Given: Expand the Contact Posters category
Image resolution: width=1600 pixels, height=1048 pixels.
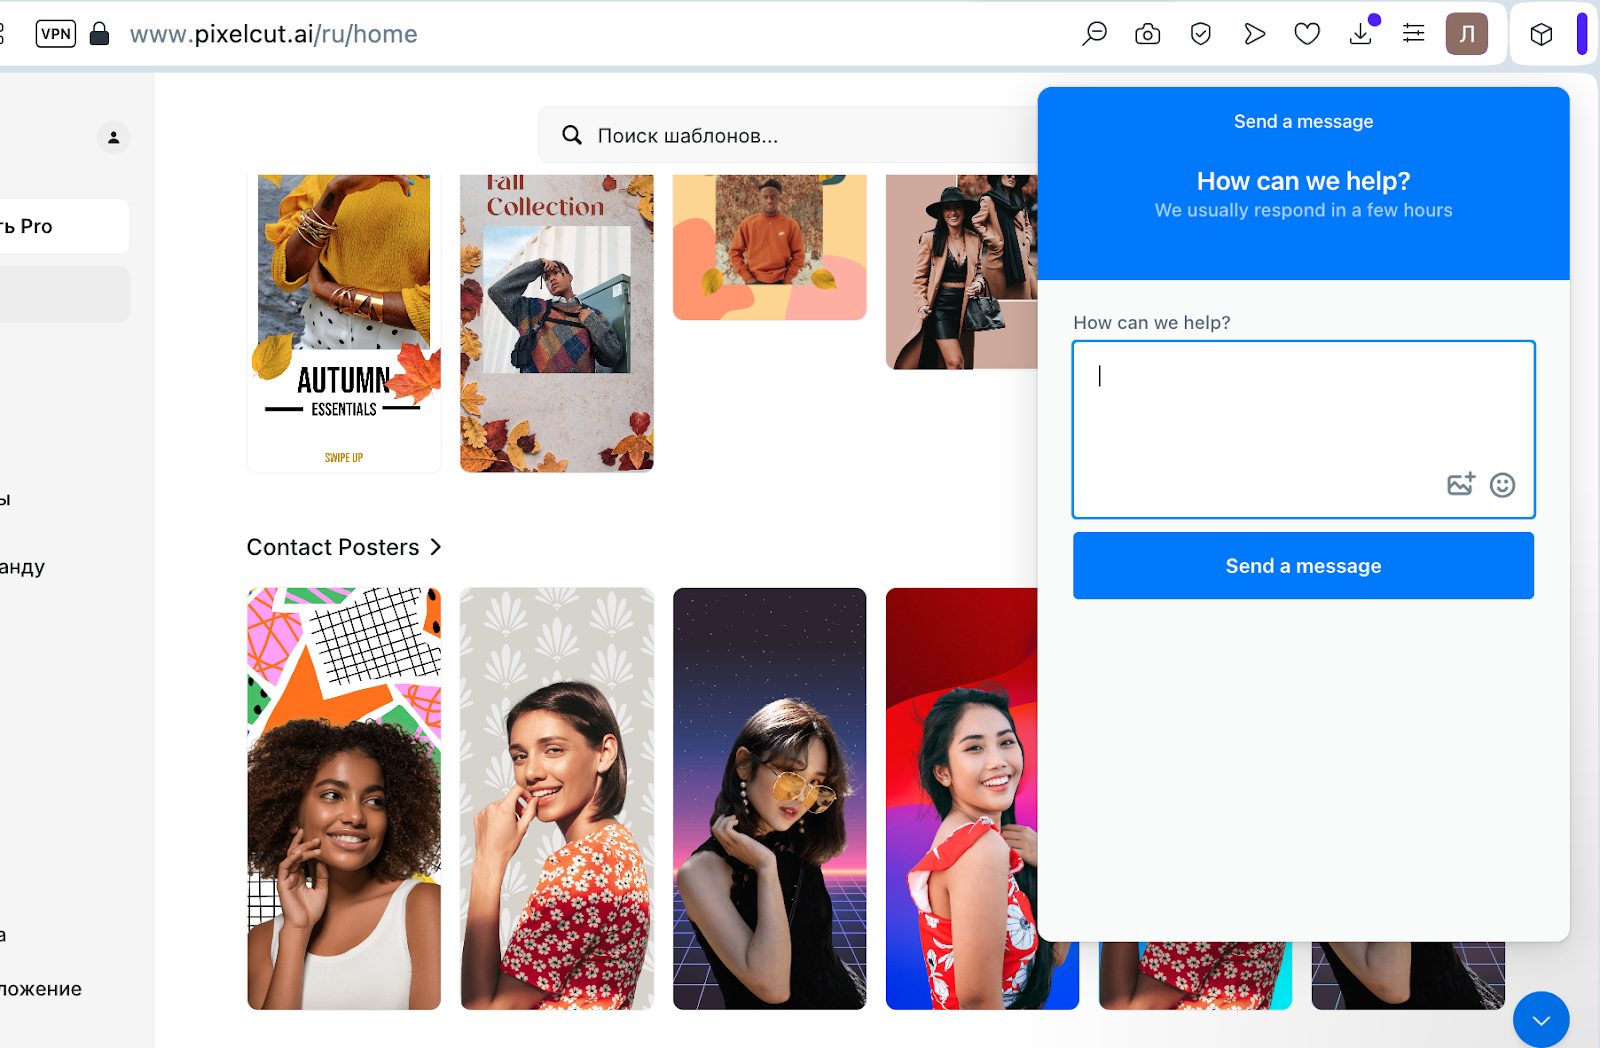Looking at the screenshot, I should click(343, 547).
